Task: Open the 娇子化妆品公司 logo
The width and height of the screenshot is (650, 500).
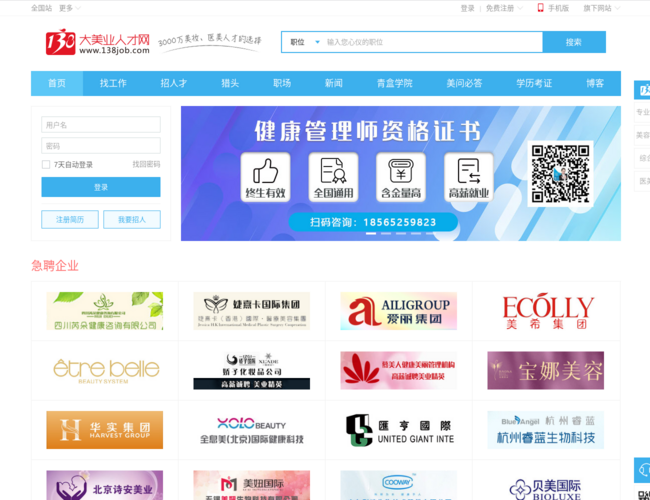Action: click(x=252, y=370)
